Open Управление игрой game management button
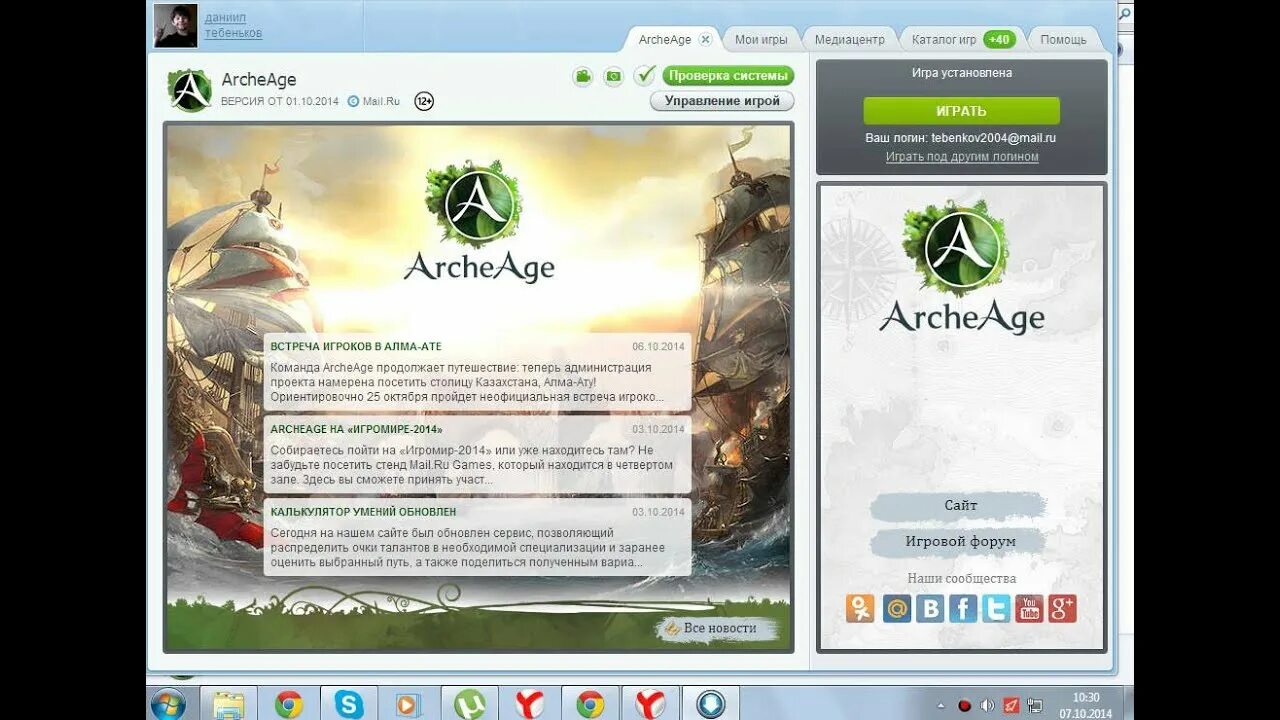Viewport: 1280px width, 720px height. [x=722, y=101]
